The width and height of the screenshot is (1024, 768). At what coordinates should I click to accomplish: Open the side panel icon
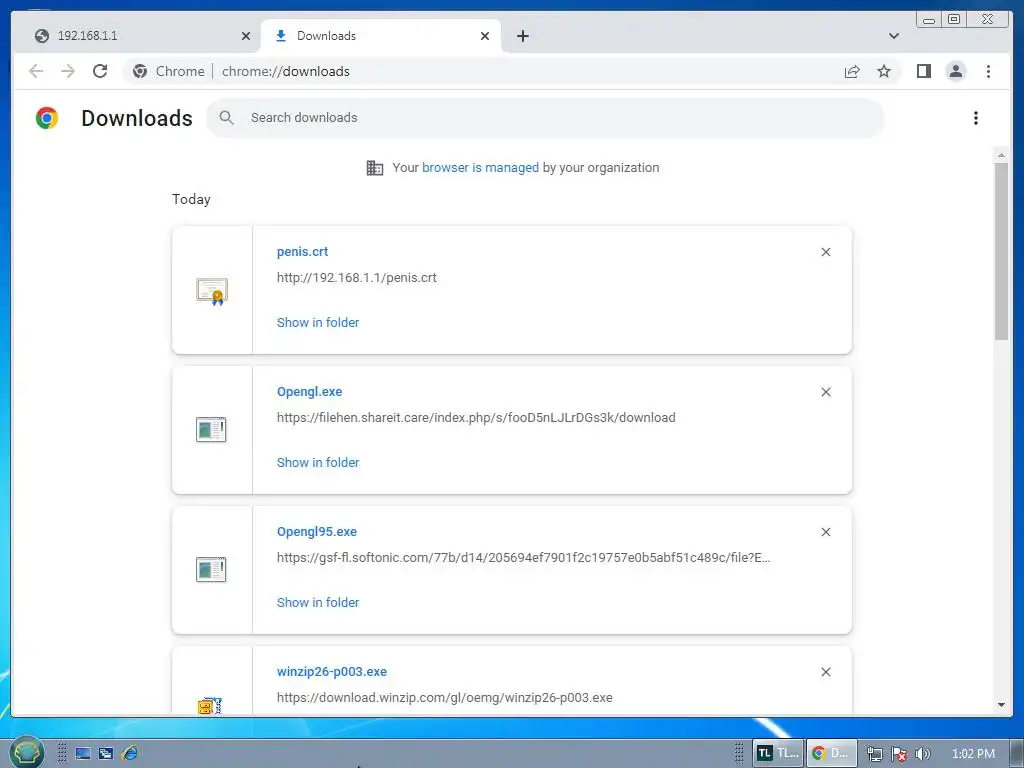923,71
